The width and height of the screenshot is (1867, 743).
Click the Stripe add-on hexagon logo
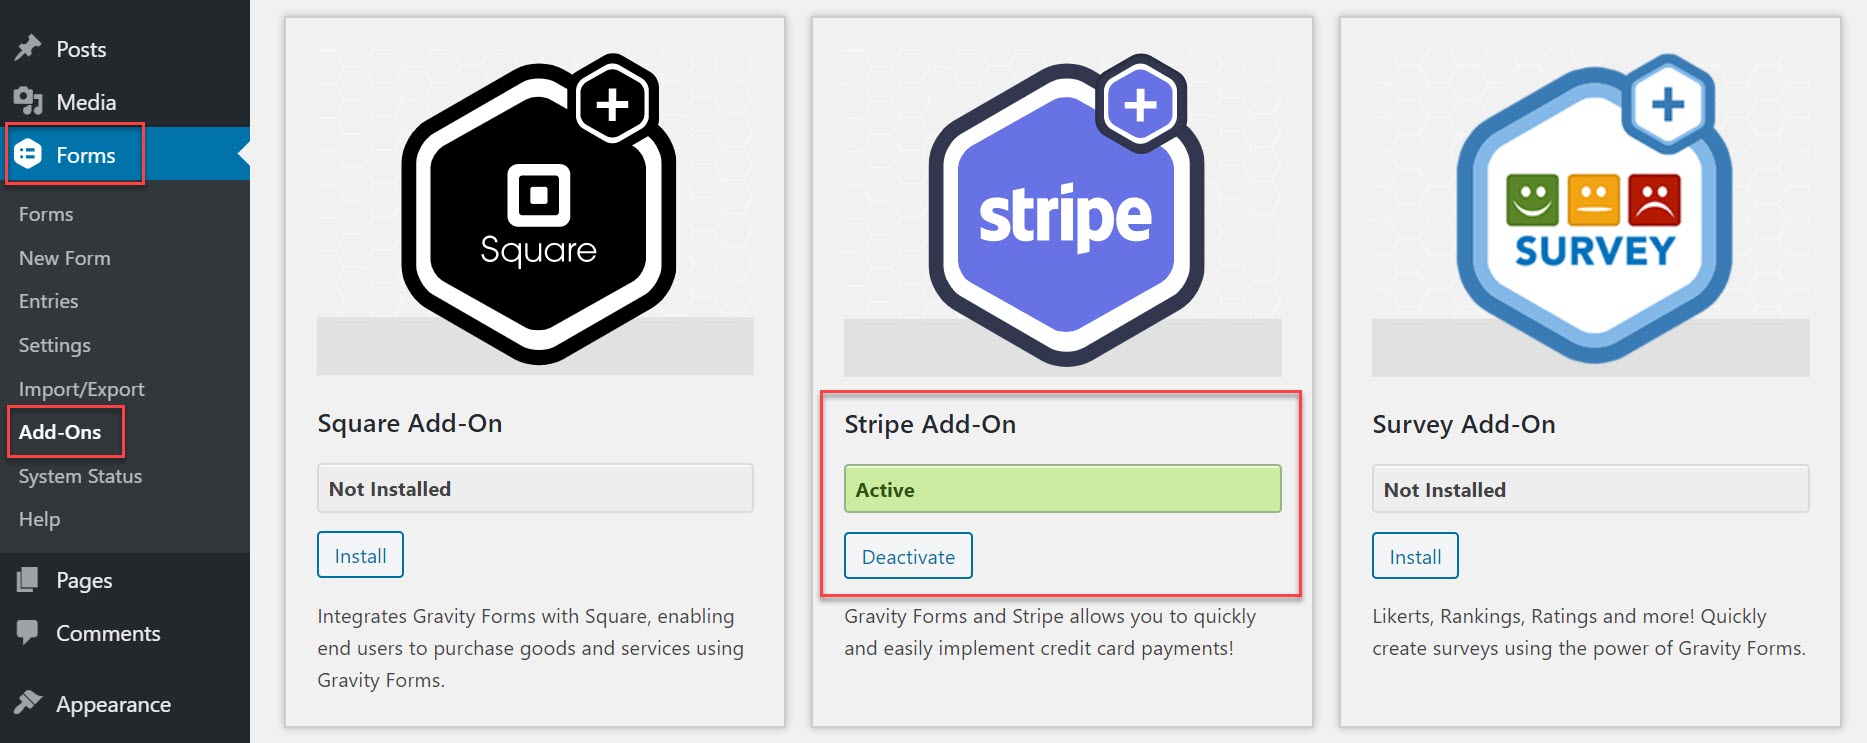click(x=1066, y=208)
